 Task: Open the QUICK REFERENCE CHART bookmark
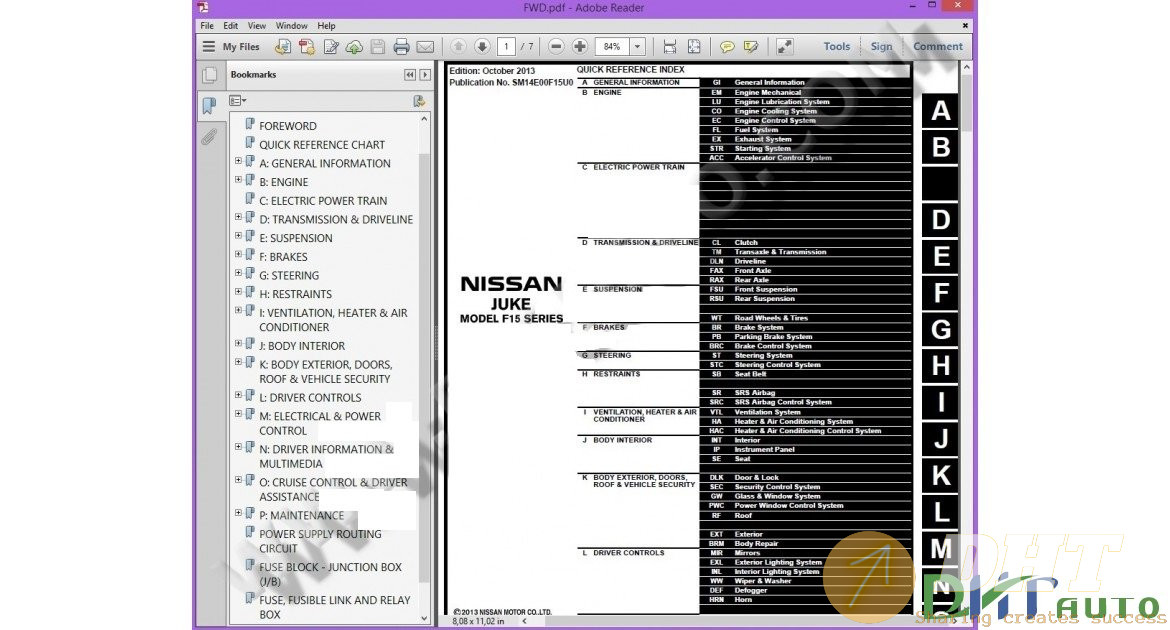point(322,145)
